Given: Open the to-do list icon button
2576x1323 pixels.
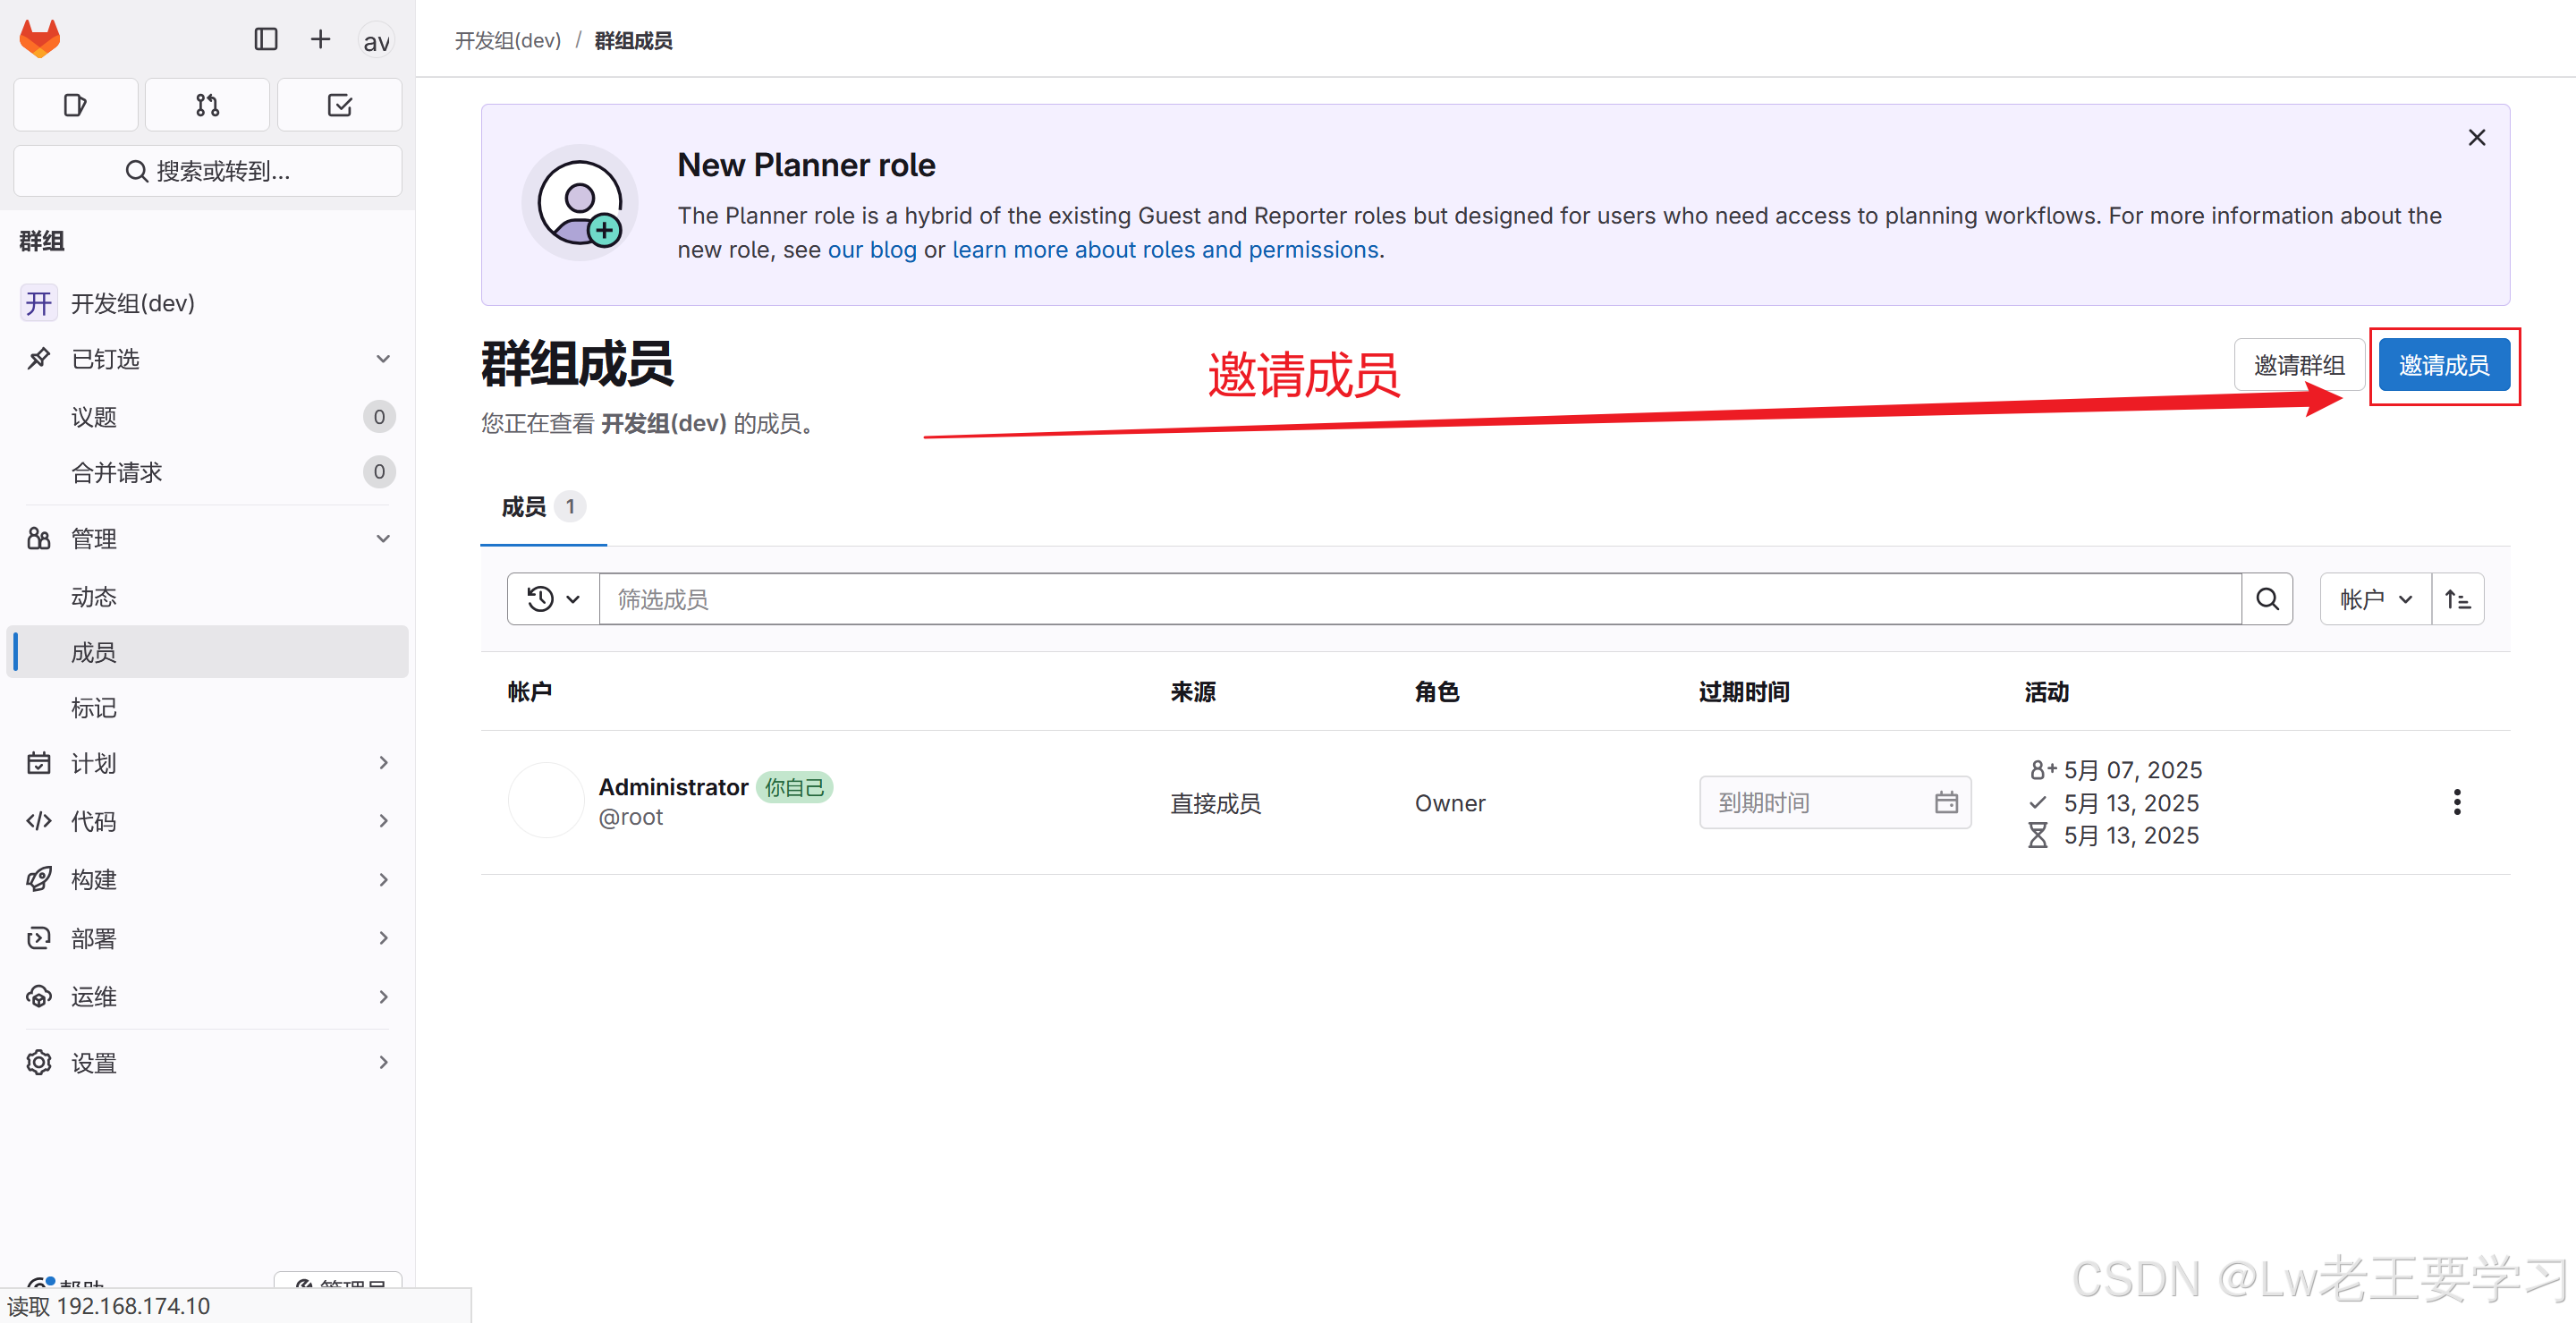Looking at the screenshot, I should tap(339, 105).
